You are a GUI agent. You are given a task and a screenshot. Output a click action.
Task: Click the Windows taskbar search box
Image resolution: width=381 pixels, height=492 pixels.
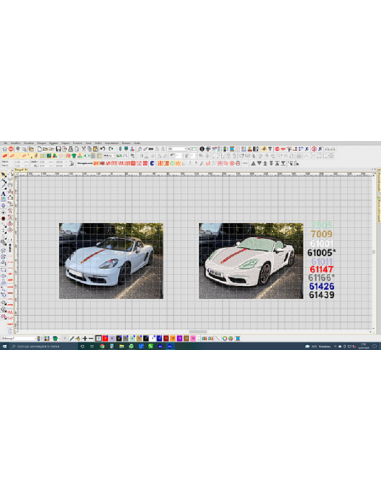pos(43,346)
